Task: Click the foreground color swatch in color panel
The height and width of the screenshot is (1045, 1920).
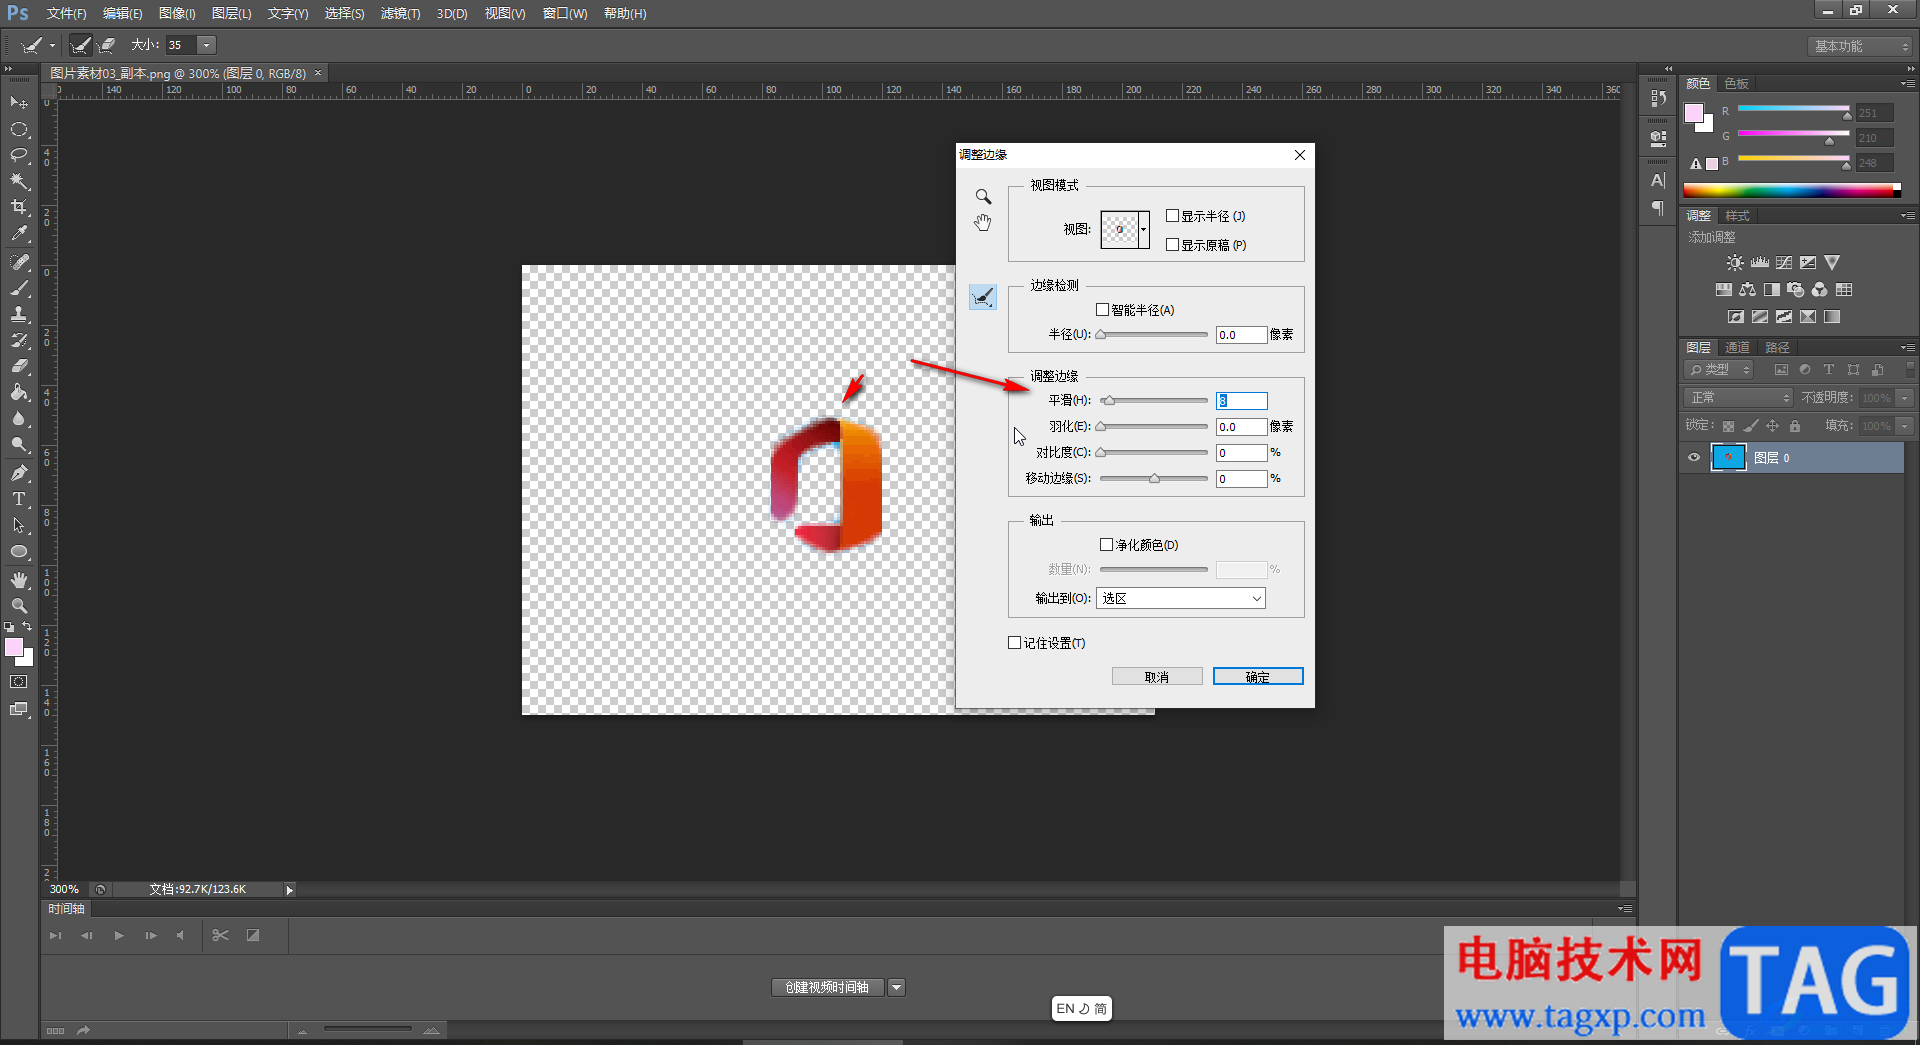Action: click(x=1694, y=113)
